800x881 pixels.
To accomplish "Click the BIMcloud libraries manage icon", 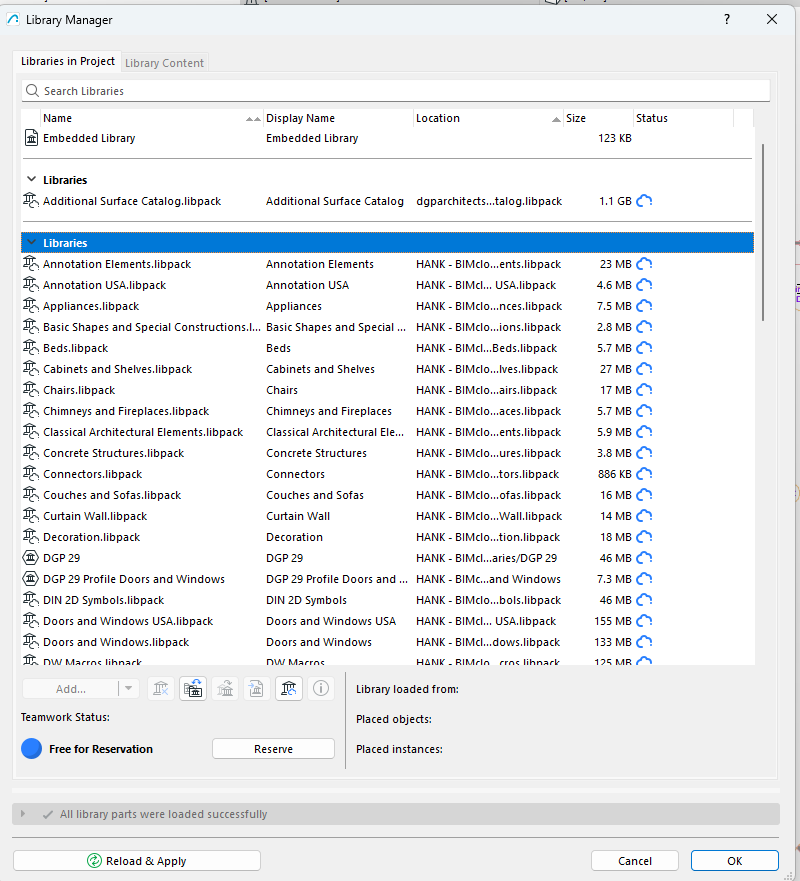I will [x=289, y=688].
